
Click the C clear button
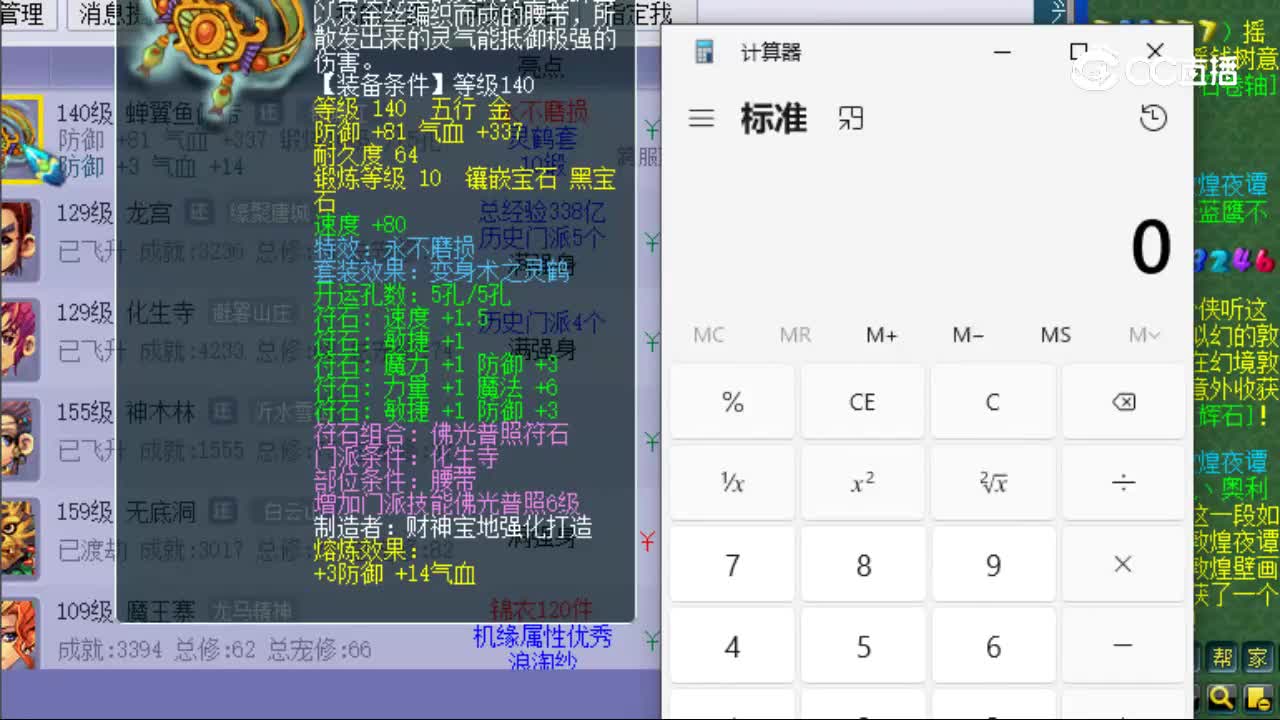click(x=993, y=402)
